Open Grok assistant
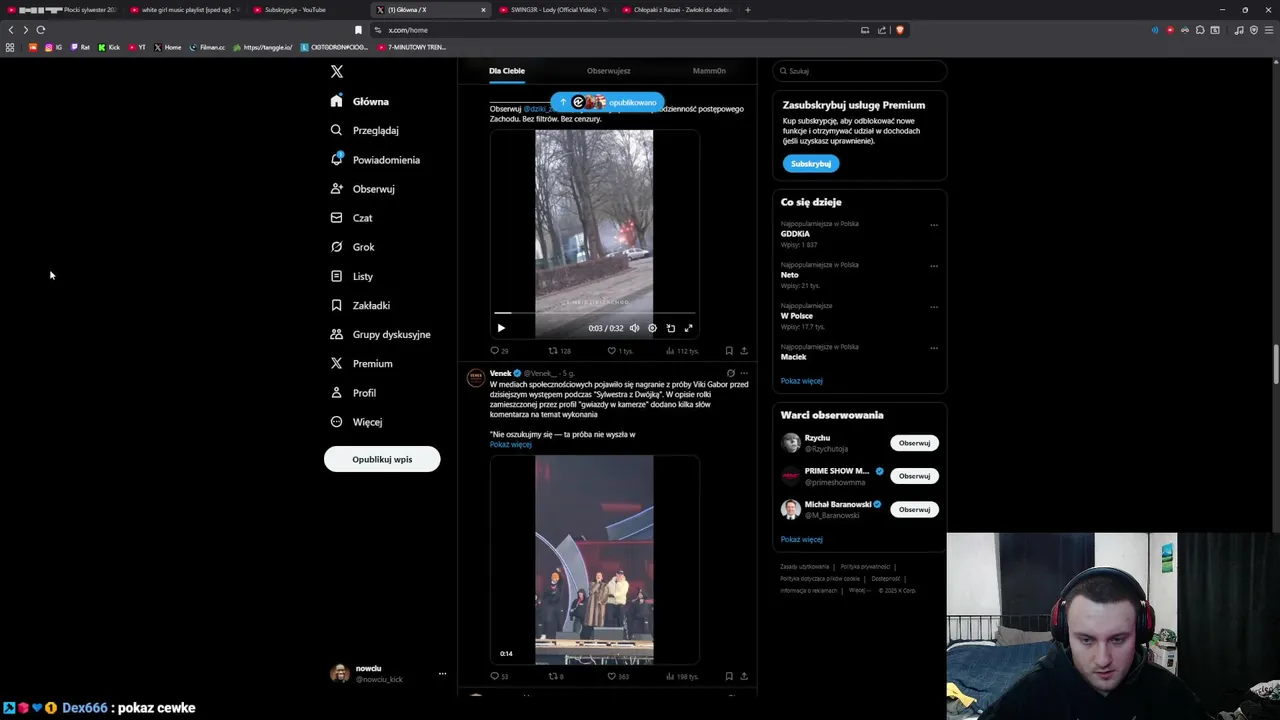Viewport: 1280px width, 720px height. pyautogui.click(x=352, y=247)
